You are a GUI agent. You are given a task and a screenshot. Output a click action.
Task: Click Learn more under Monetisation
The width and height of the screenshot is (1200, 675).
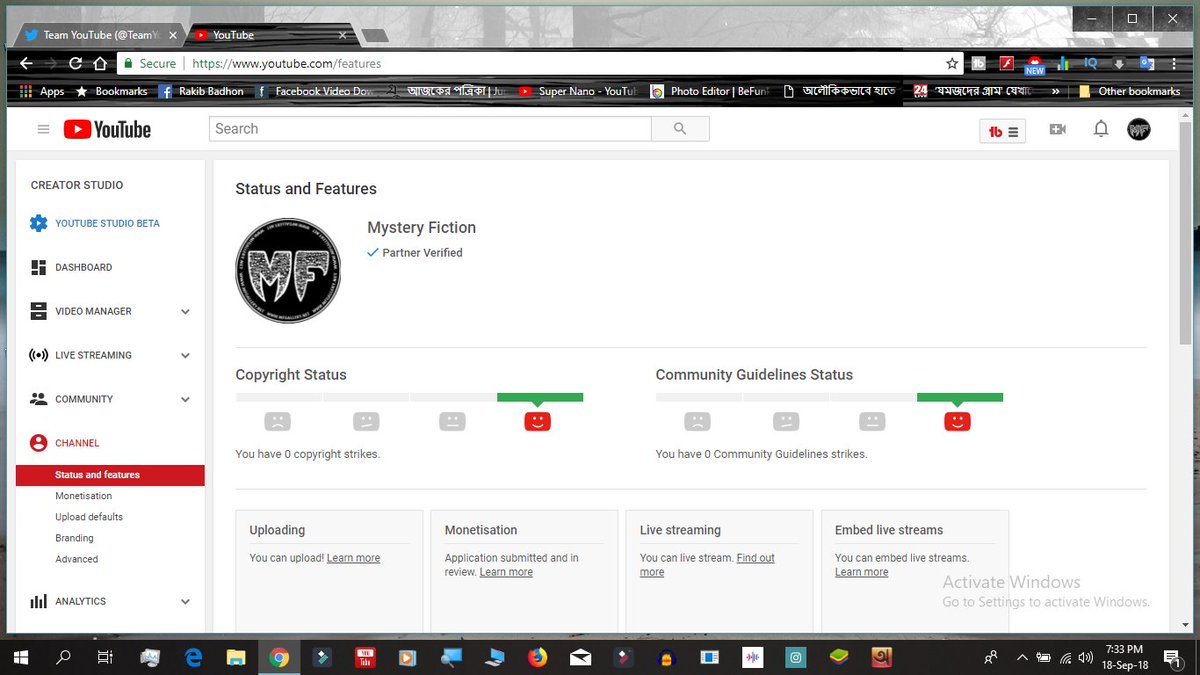coord(506,572)
